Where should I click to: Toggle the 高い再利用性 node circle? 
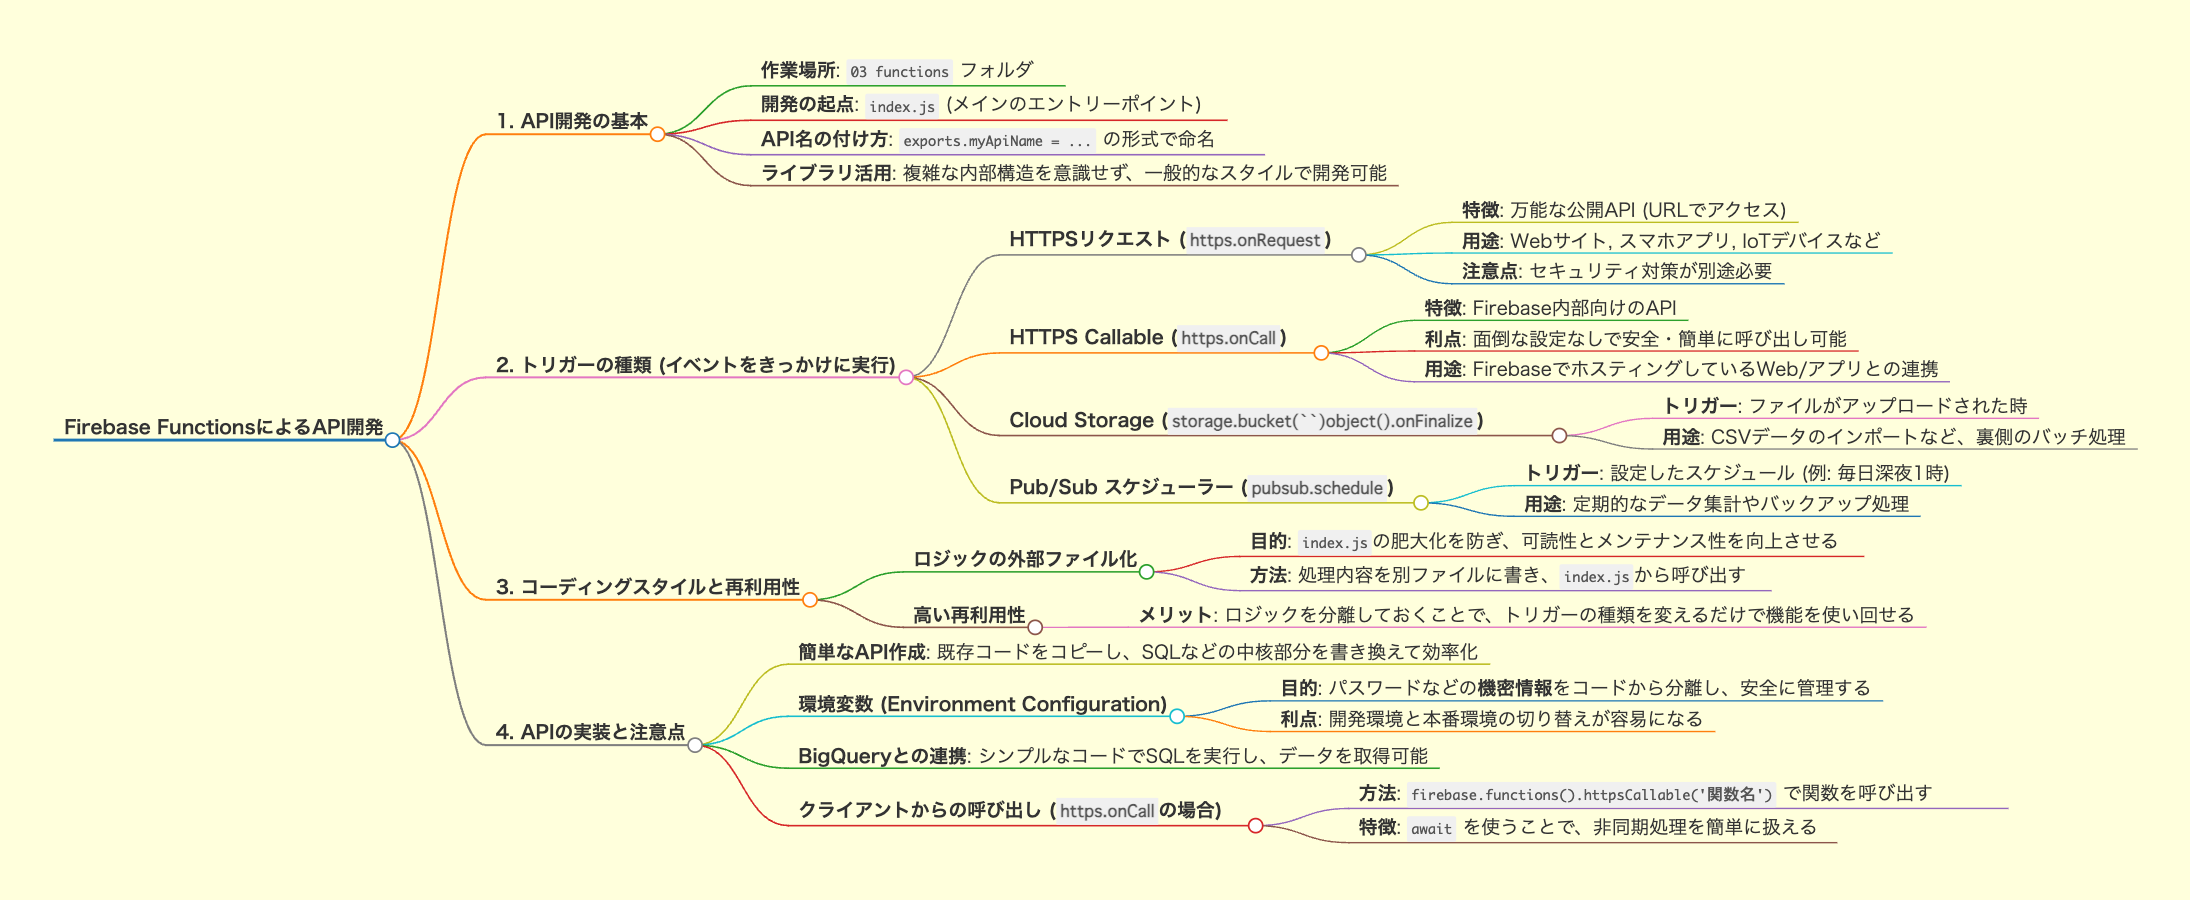pyautogui.click(x=1036, y=628)
